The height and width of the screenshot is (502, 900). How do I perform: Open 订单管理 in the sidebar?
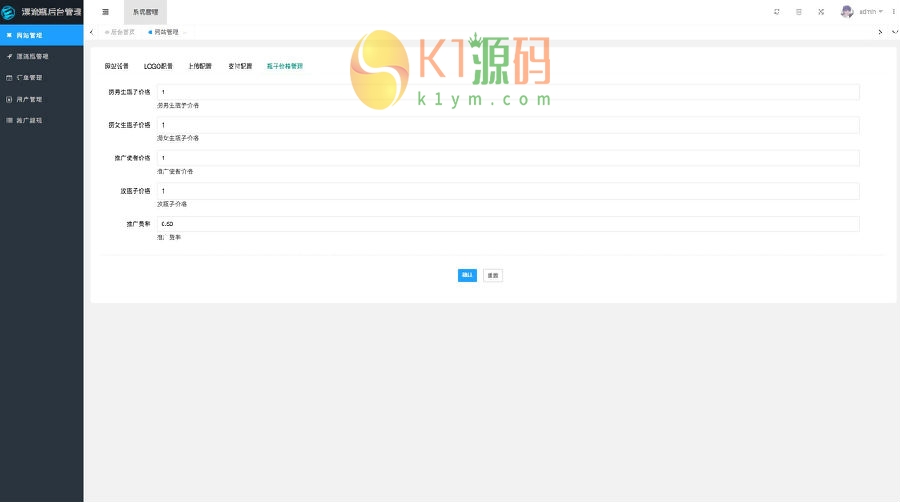click(x=41, y=77)
